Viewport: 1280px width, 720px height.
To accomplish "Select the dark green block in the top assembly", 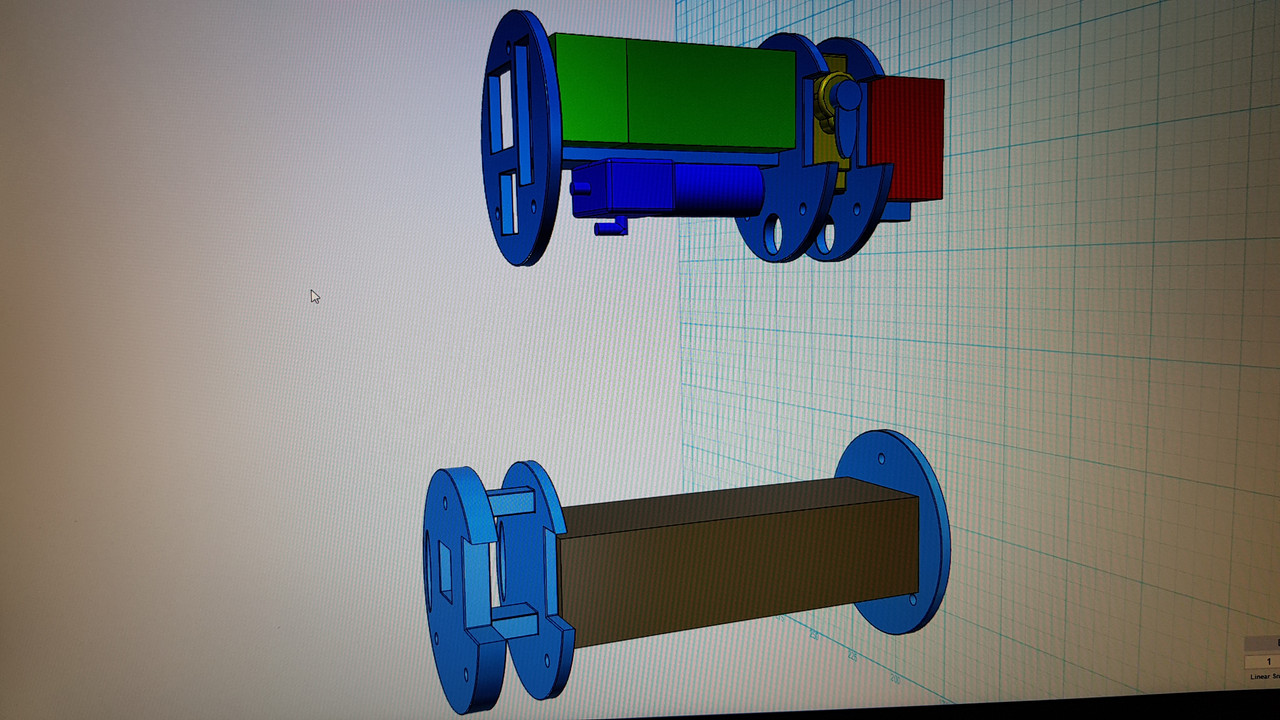I will [x=710, y=97].
